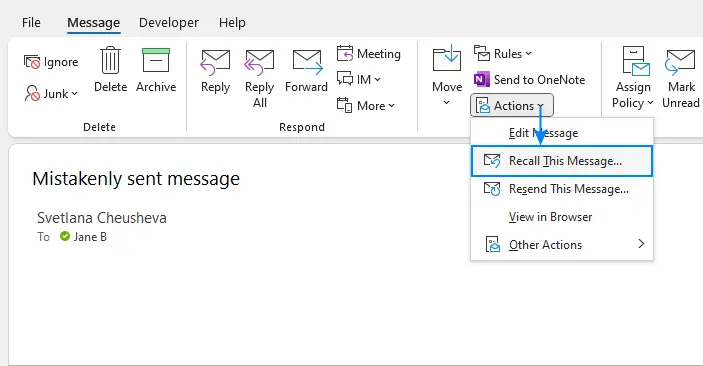Click the More respond actions icon
Screen dimensions: 703x366
pyautogui.click(x=344, y=105)
